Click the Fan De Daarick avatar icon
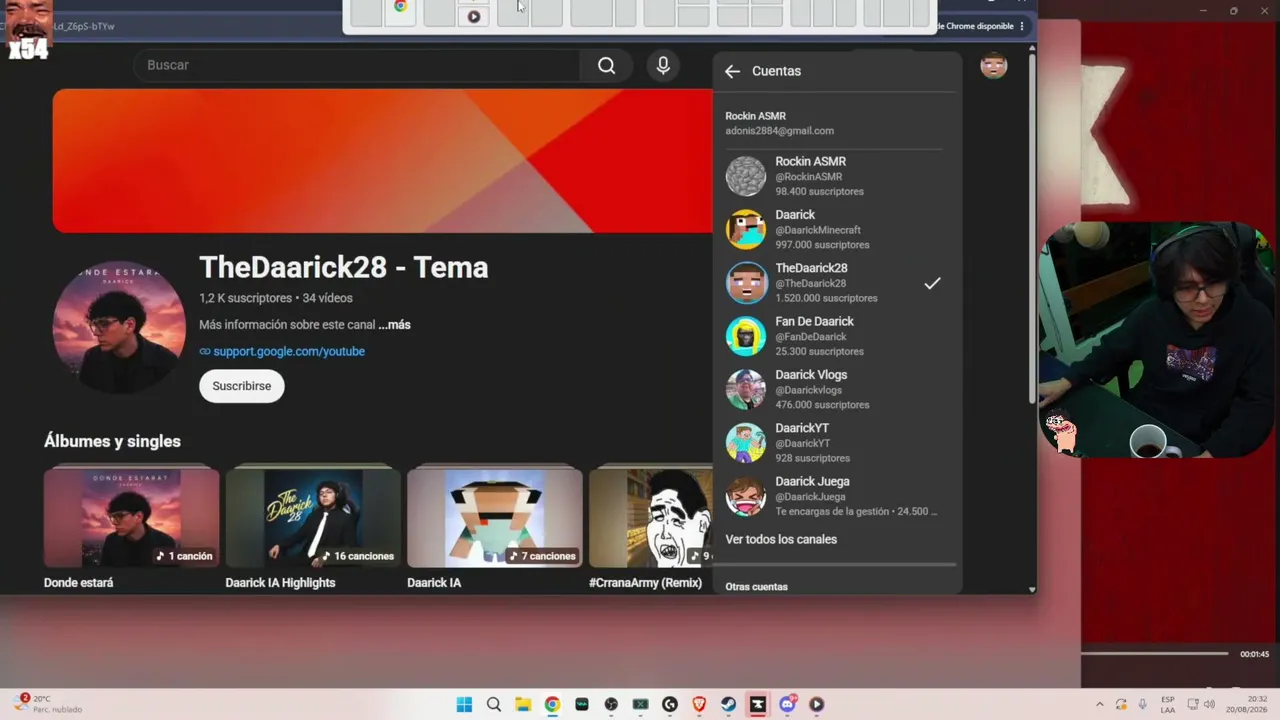Viewport: 1280px width, 720px height. pos(746,336)
